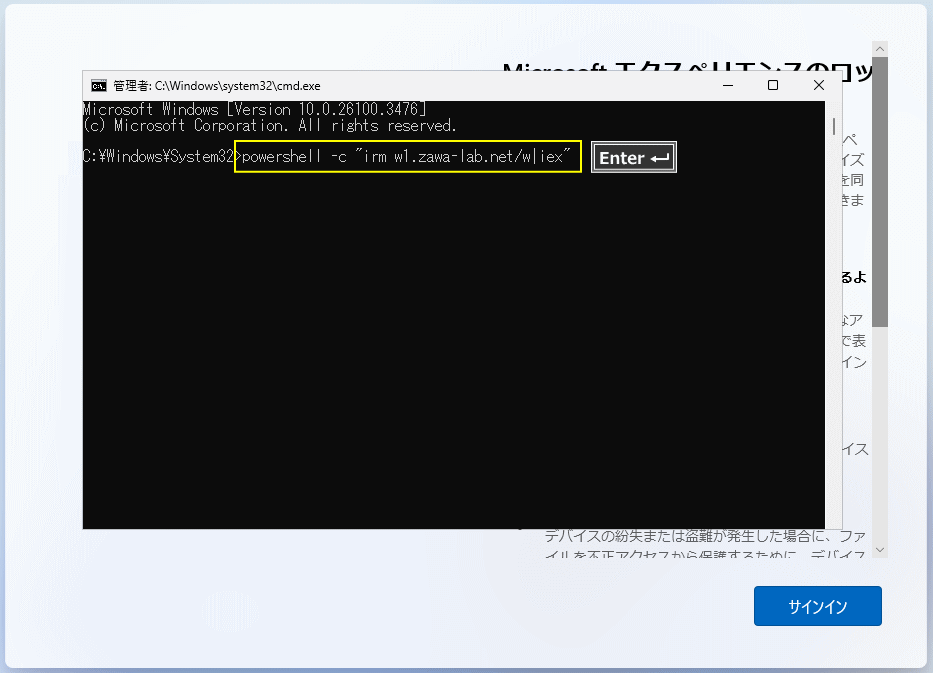933x673 pixels.
Task: Click the OOBE page scrollbar thumb
Action: click(880, 192)
